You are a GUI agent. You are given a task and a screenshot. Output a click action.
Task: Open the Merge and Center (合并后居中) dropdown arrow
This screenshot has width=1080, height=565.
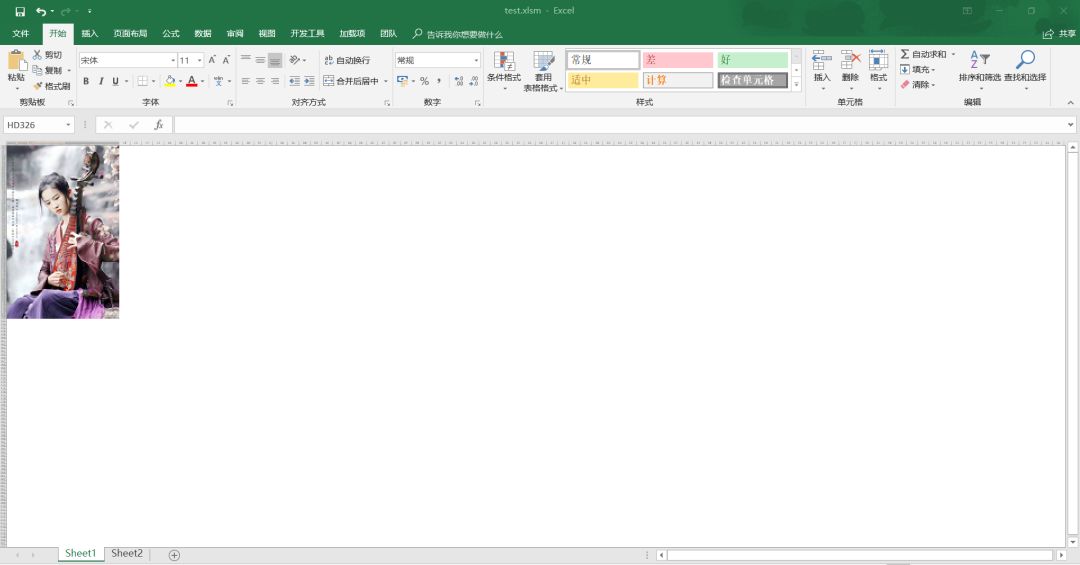[x=386, y=81]
